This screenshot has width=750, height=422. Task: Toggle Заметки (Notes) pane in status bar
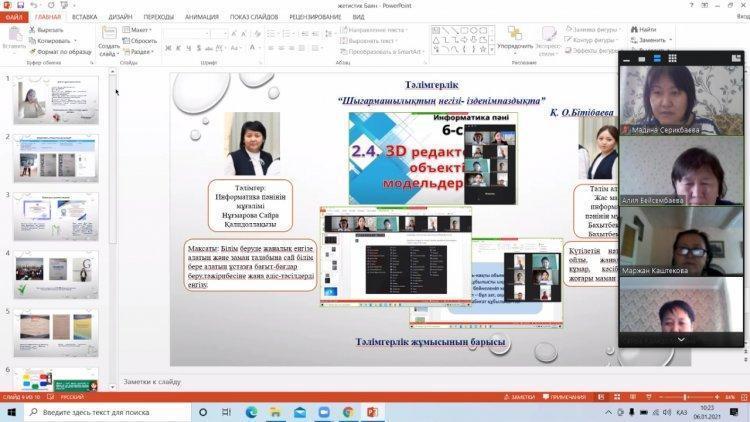point(519,397)
